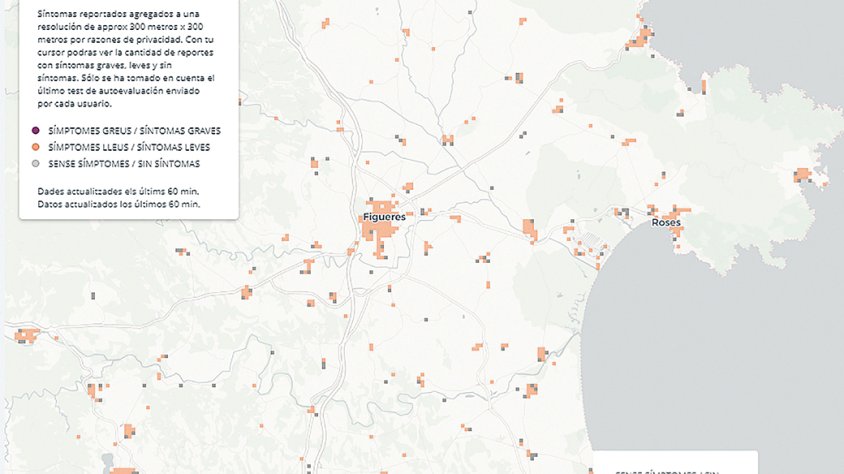The height and width of the screenshot is (474, 844).
Task: Click the Figueres city label on the map
Action: point(384,216)
